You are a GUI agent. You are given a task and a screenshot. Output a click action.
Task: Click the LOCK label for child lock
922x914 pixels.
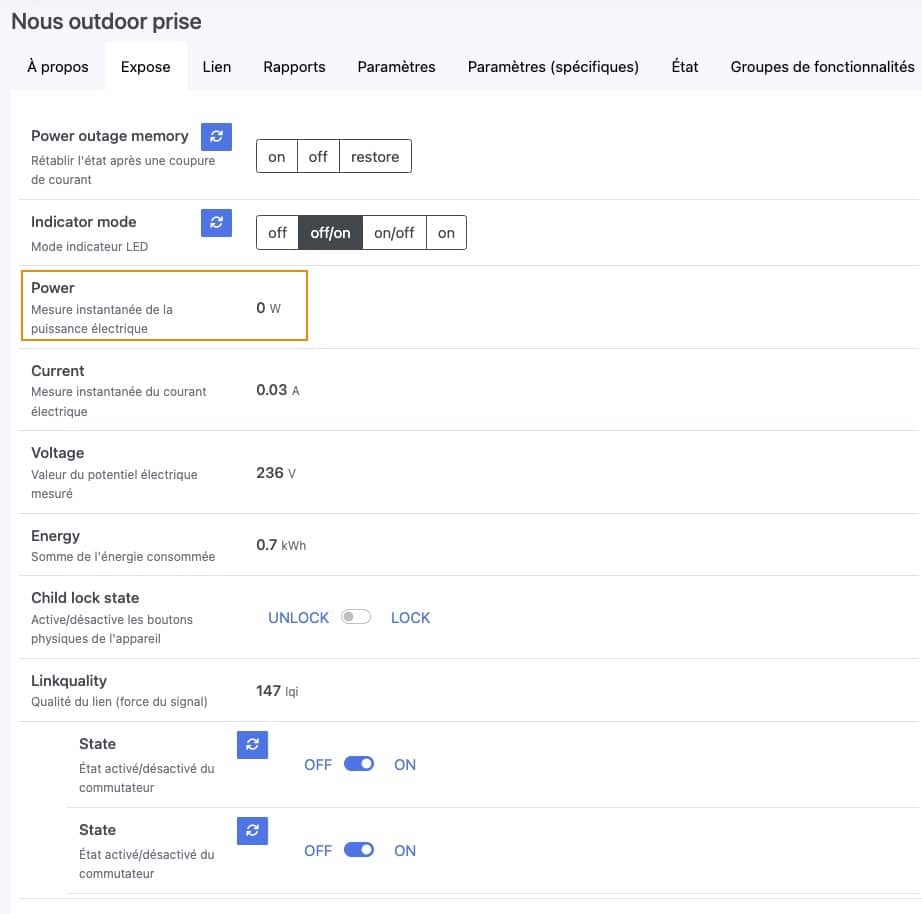410,618
